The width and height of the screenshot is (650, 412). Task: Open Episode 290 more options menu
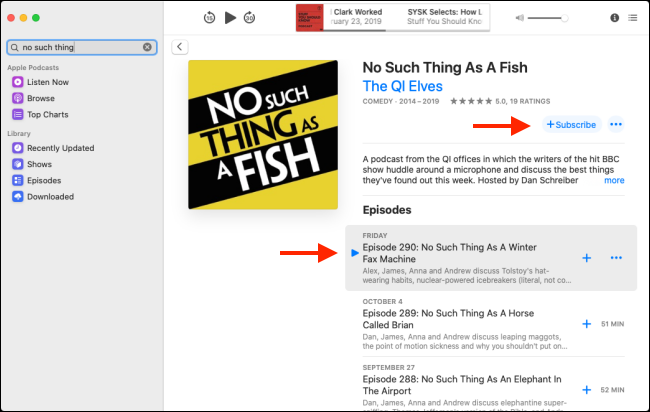[616, 258]
